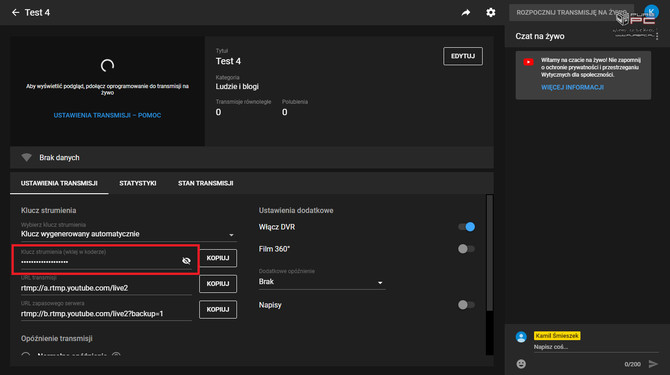Open settings with the gear icon
670x375 pixels.
[491, 12]
